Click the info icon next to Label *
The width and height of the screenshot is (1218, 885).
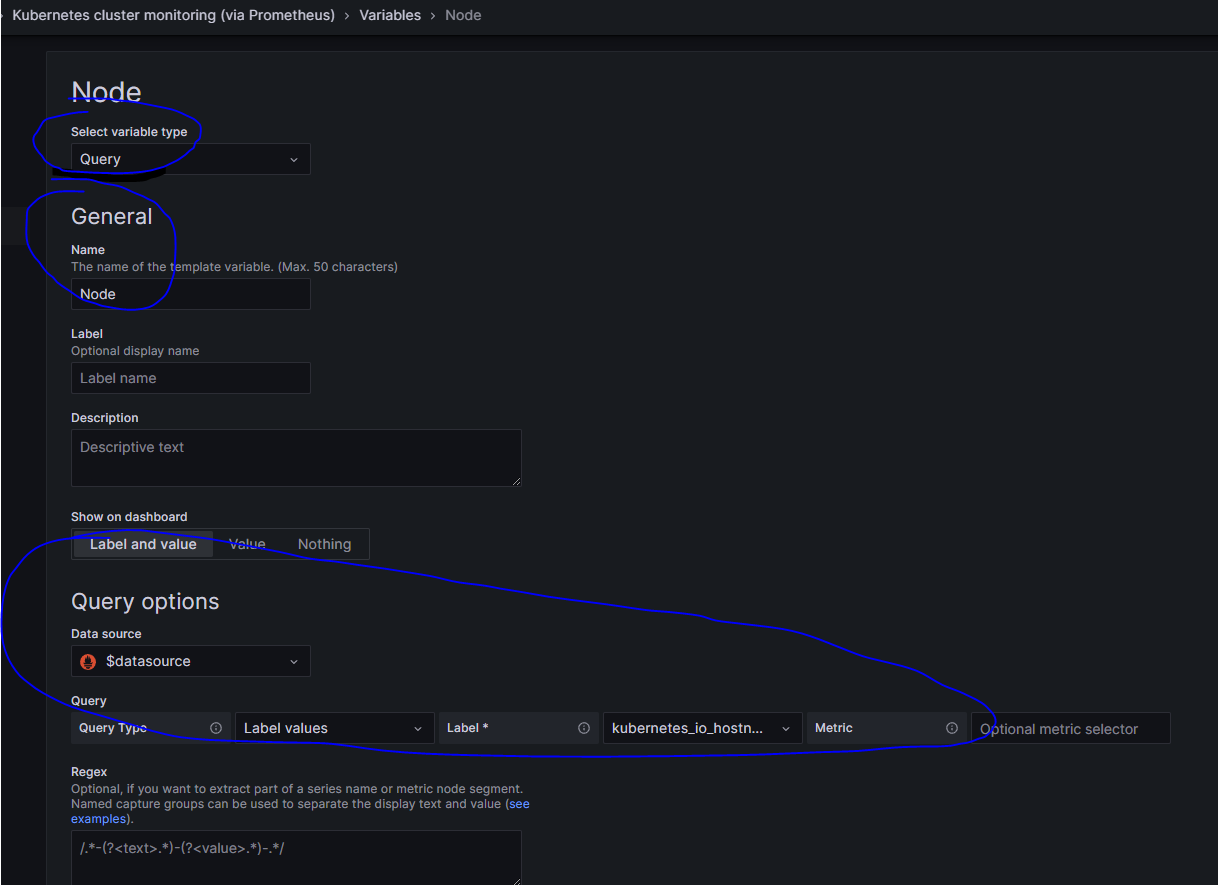(x=584, y=728)
